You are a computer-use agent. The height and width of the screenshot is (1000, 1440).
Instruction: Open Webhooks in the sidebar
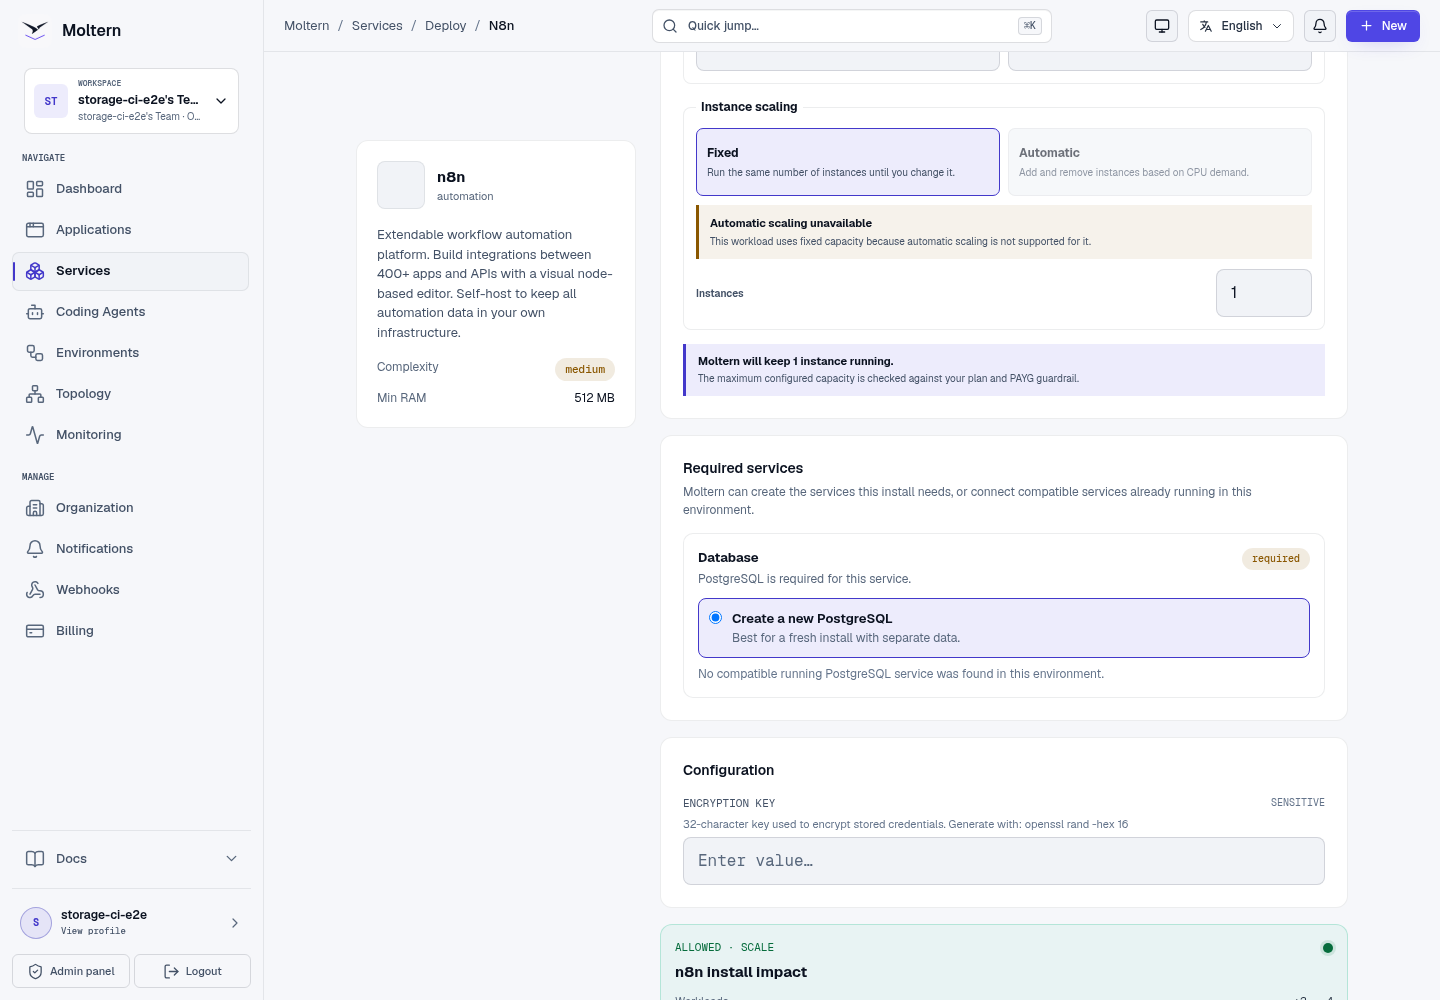[x=130, y=590]
